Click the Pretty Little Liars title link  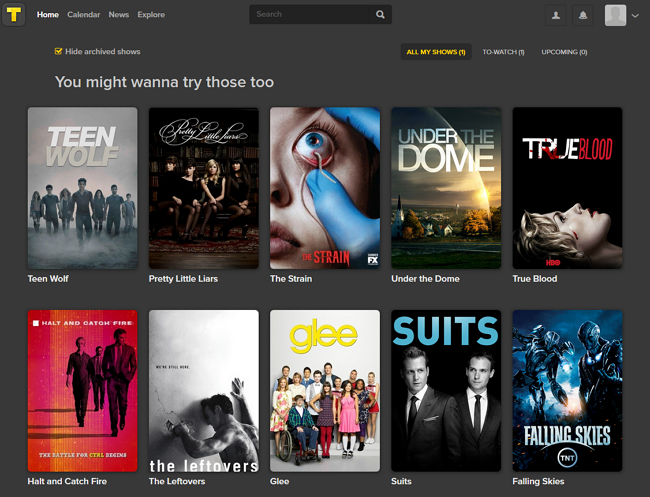pyautogui.click(x=183, y=279)
